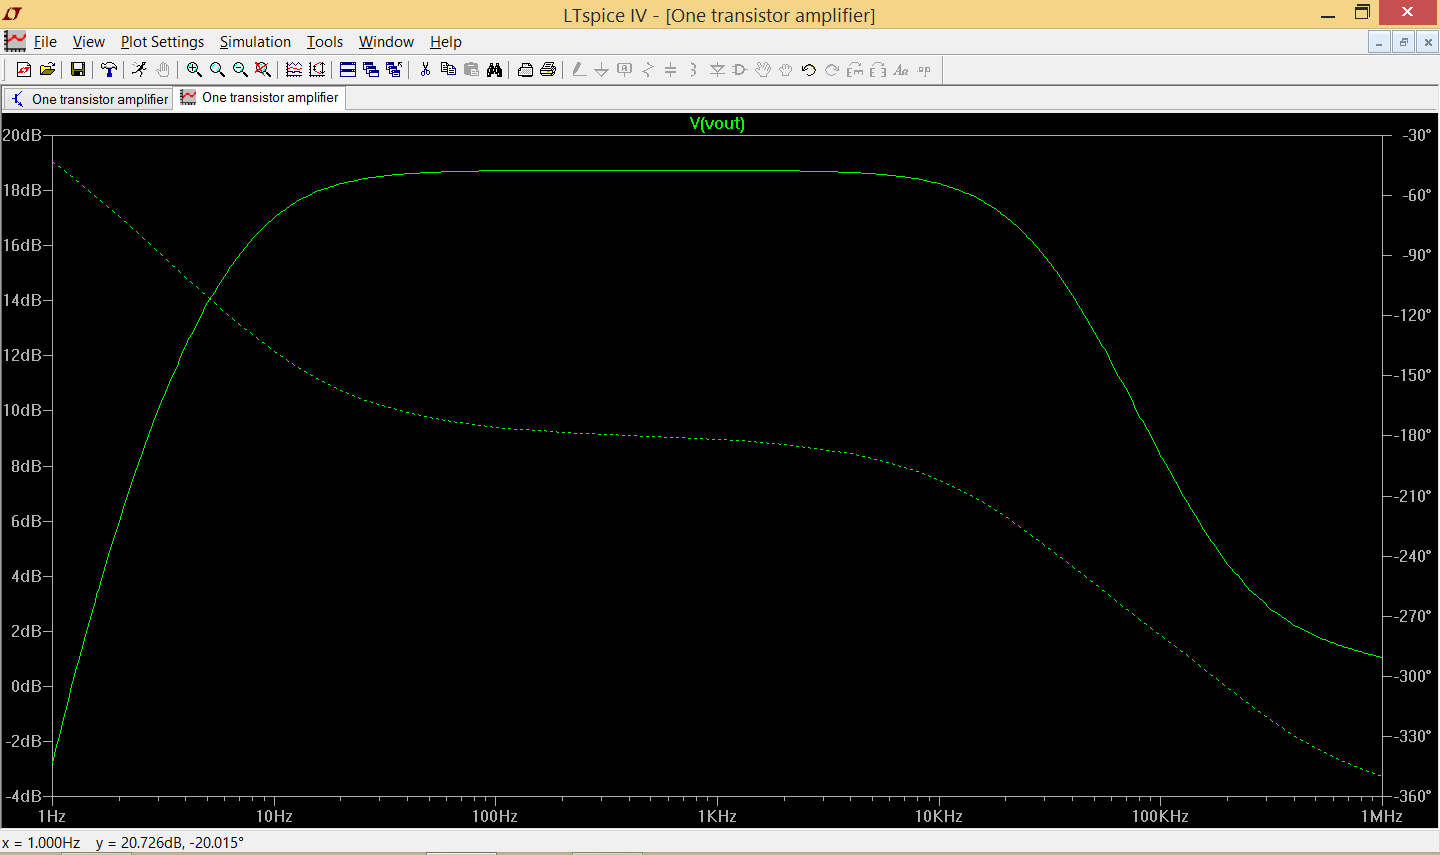Select the waveform One transistor amplifier tab
The image size is (1440, 855).
(260, 97)
